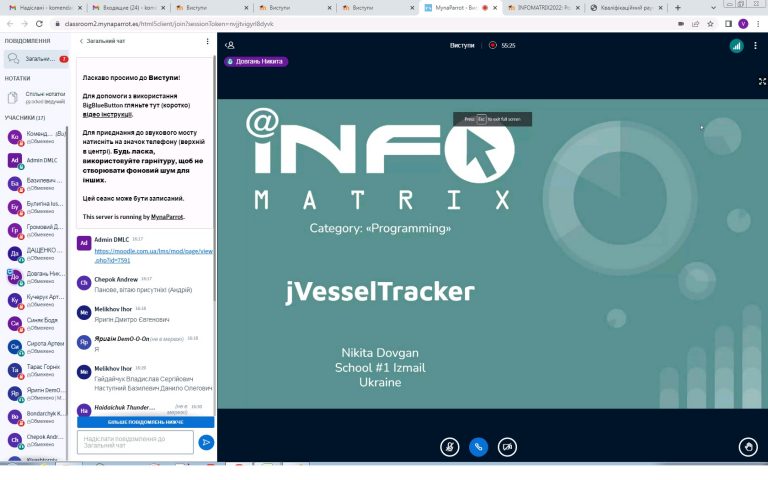The image size is (768, 480).
Task: Send the chat message with arrow button
Action: (x=206, y=442)
